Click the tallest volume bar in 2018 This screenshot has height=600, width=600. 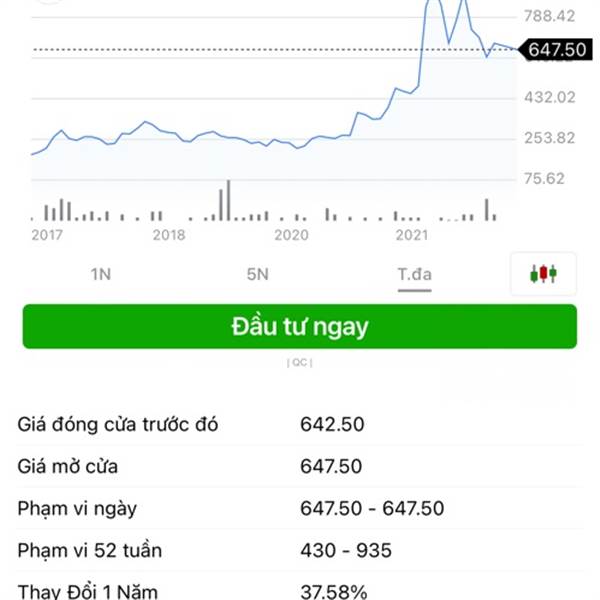(x=228, y=200)
